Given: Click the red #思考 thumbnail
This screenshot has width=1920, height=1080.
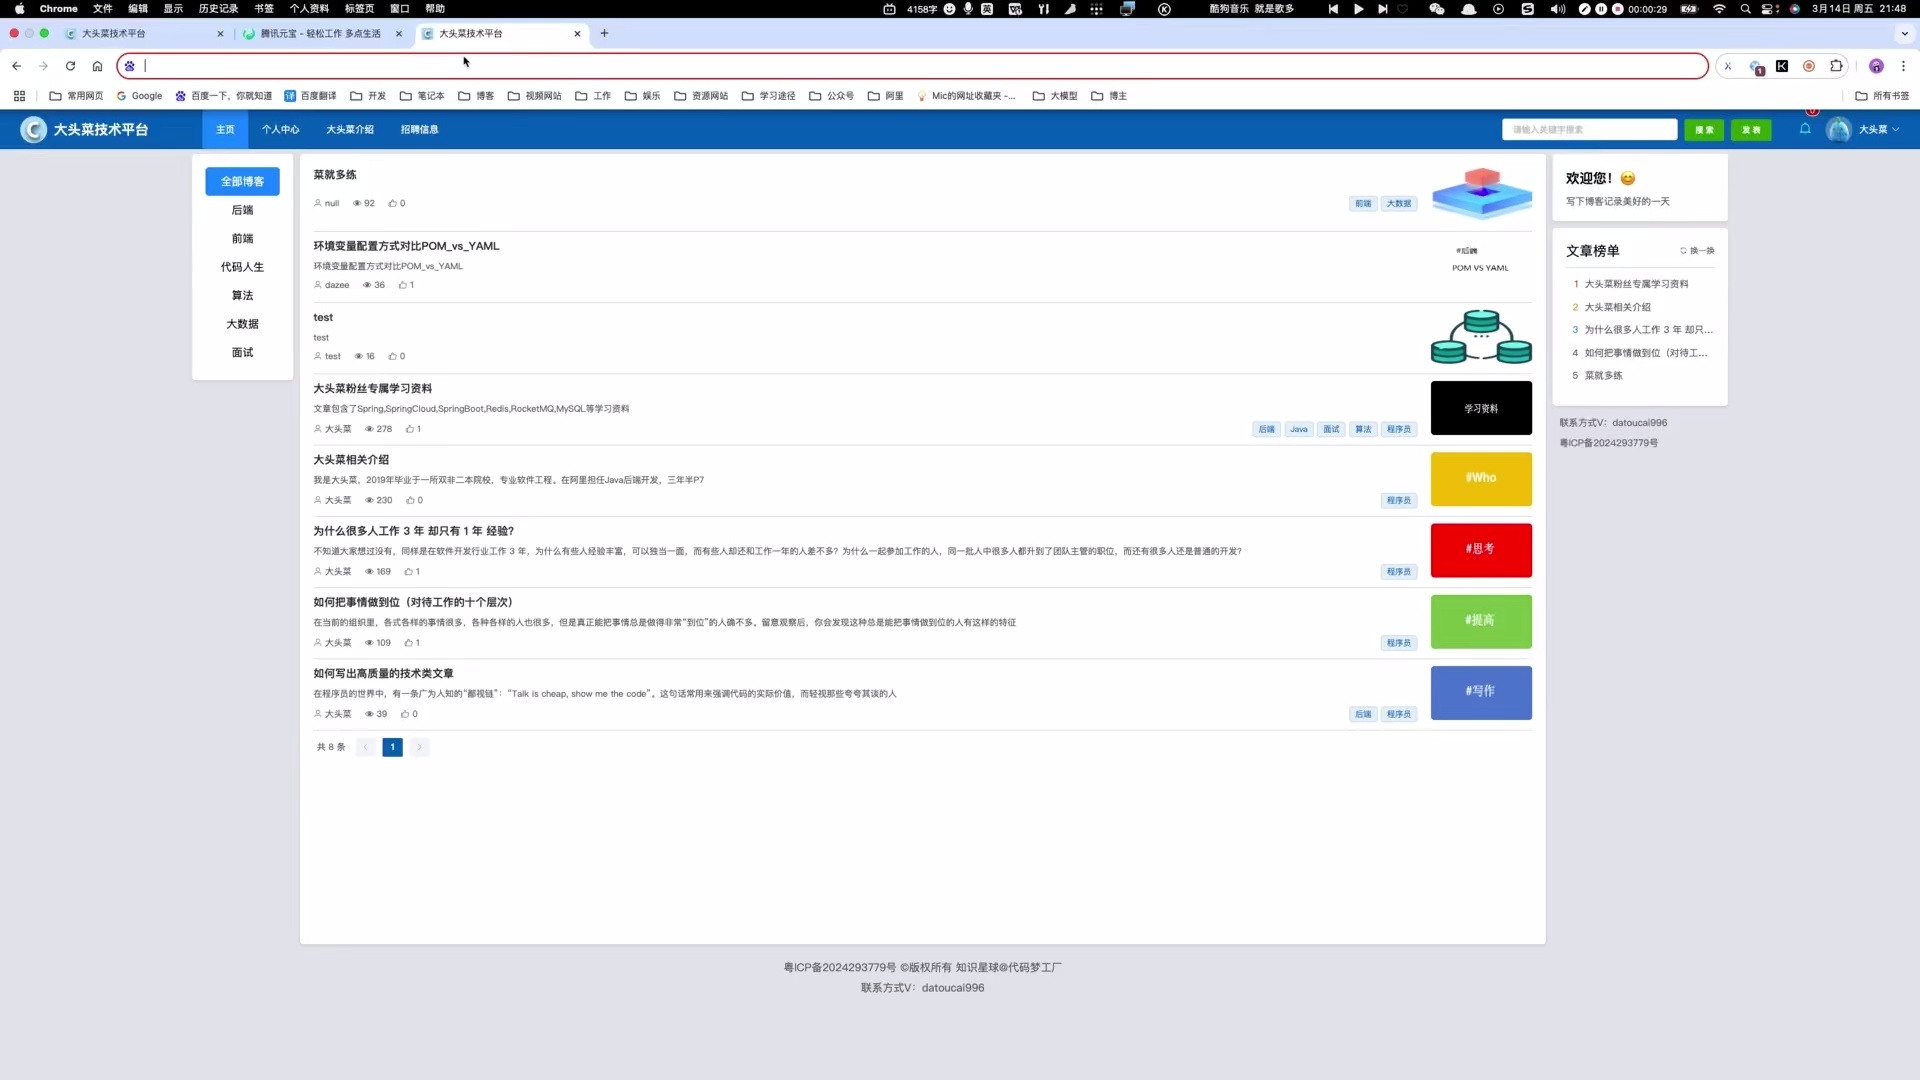Looking at the screenshot, I should tap(1480, 550).
